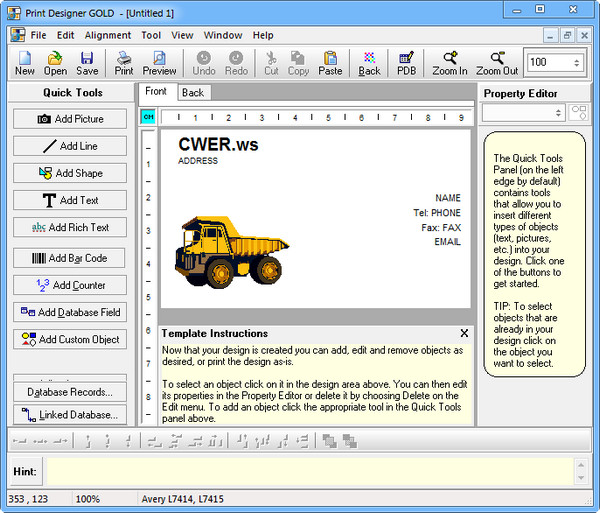Viewport: 600px width, 513px height.
Task: Open Preview from the toolbar
Action: [159, 62]
